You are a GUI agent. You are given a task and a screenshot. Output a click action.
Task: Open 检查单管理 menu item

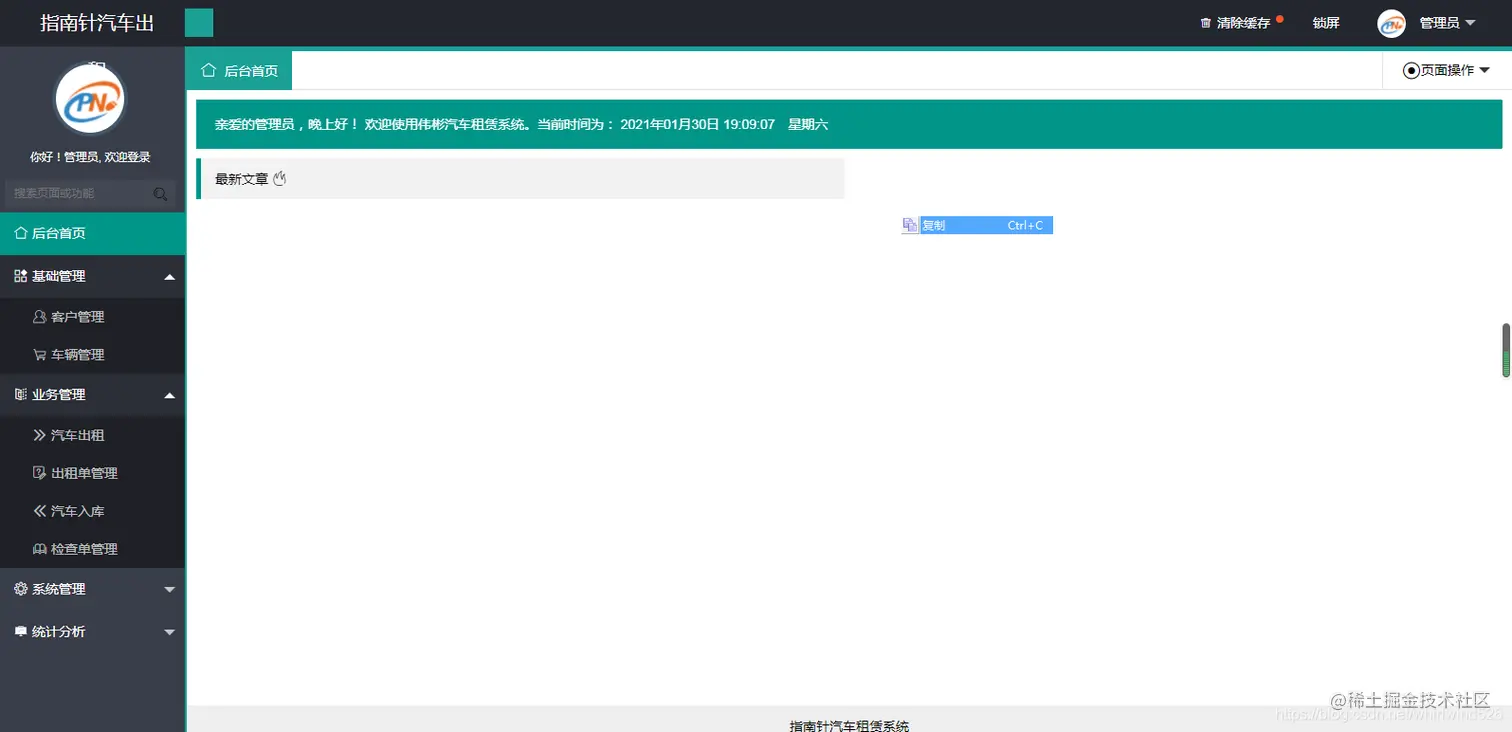pos(92,549)
